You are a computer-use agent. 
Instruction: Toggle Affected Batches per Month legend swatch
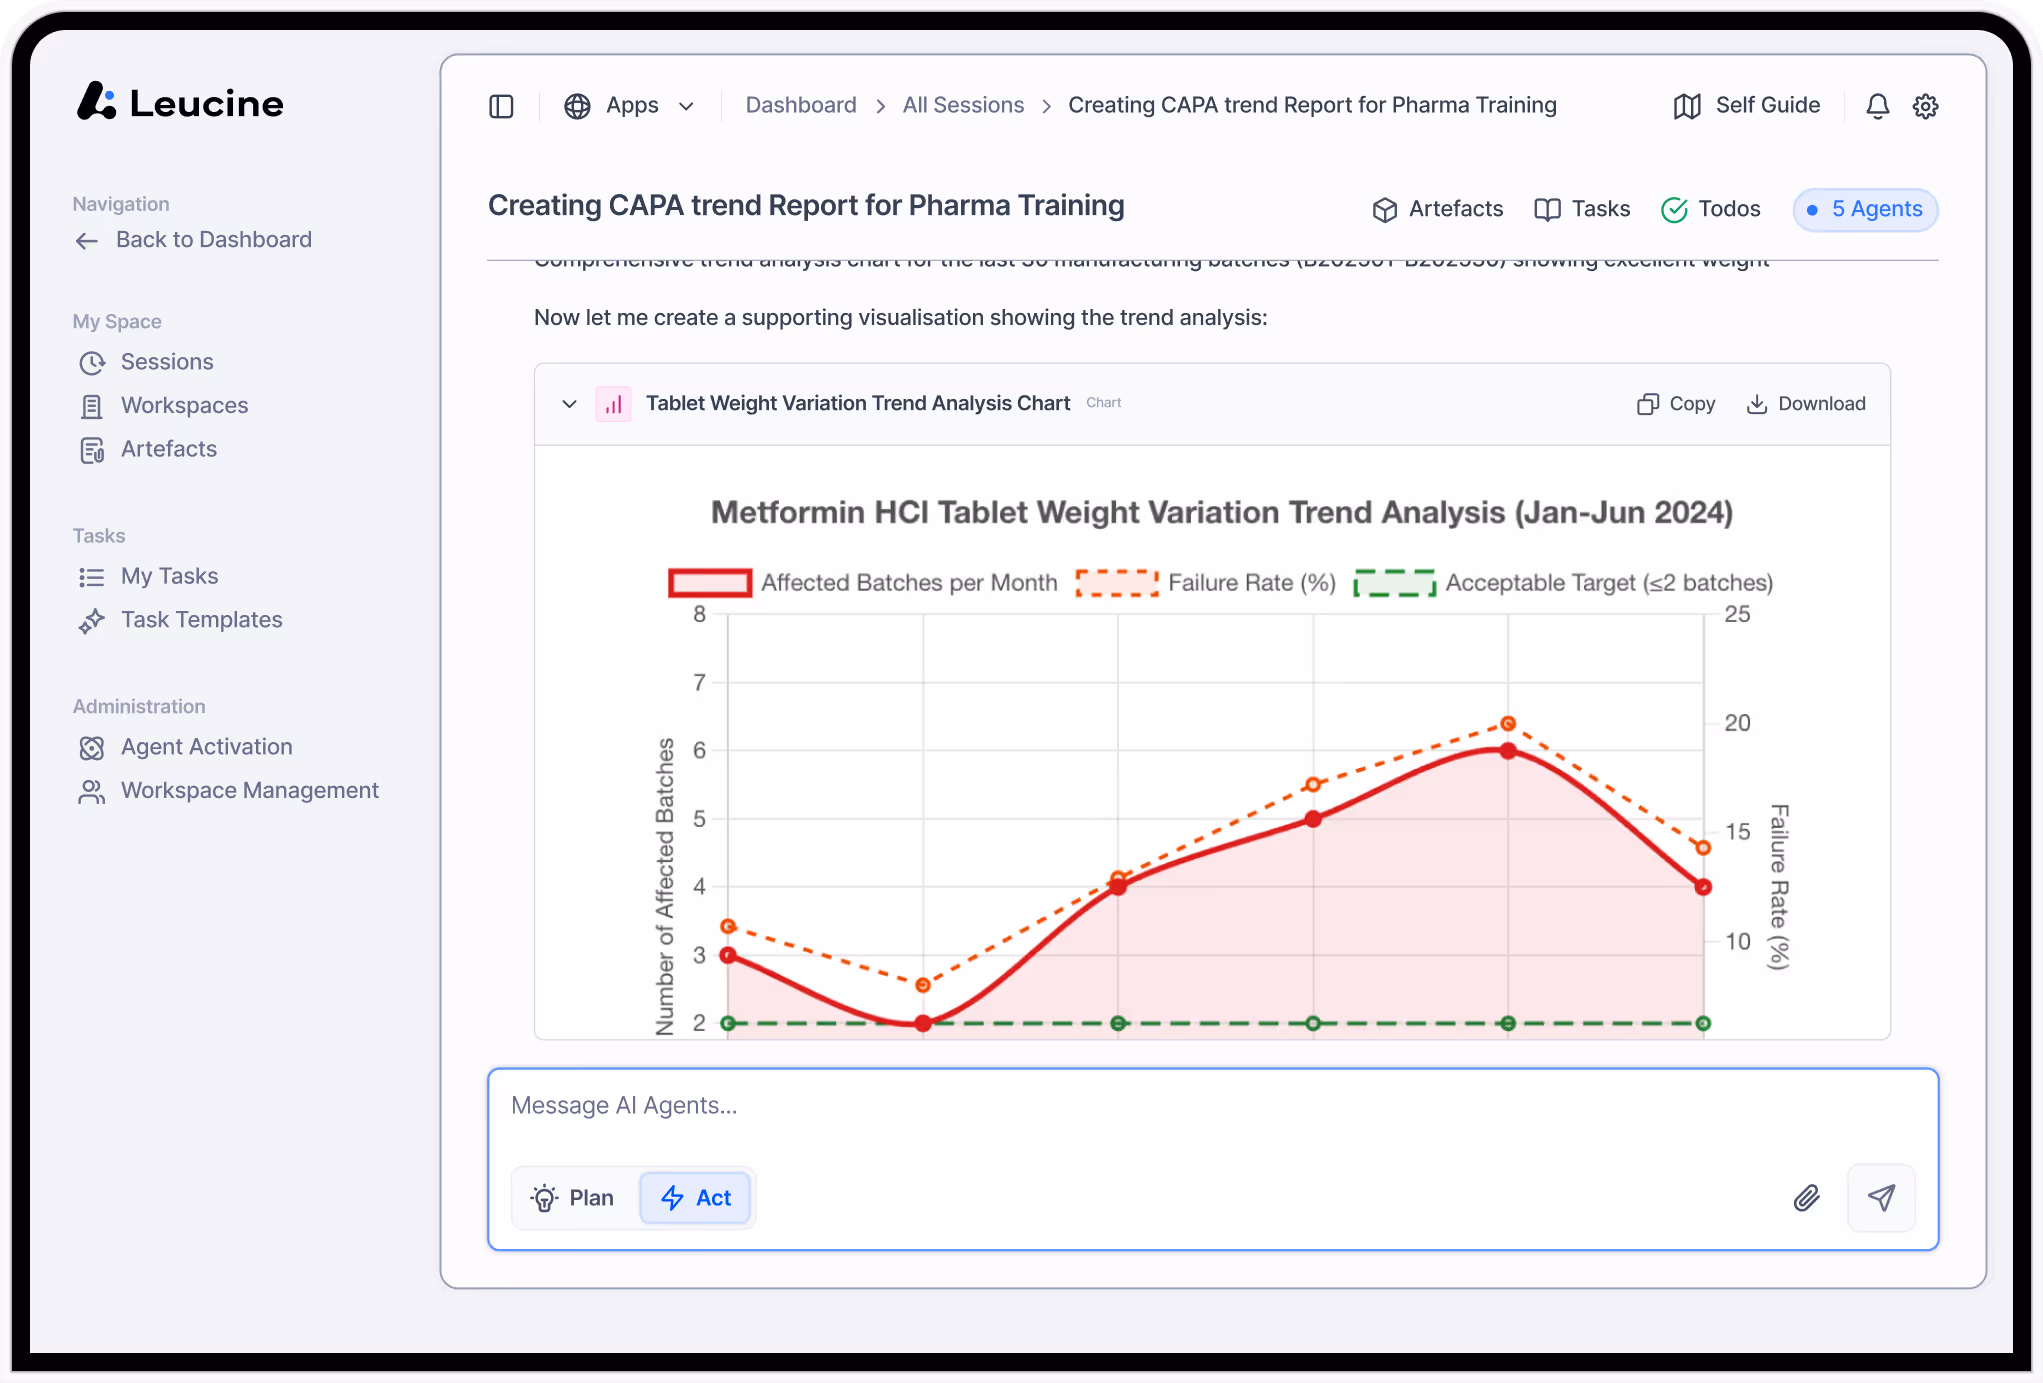pyautogui.click(x=710, y=583)
